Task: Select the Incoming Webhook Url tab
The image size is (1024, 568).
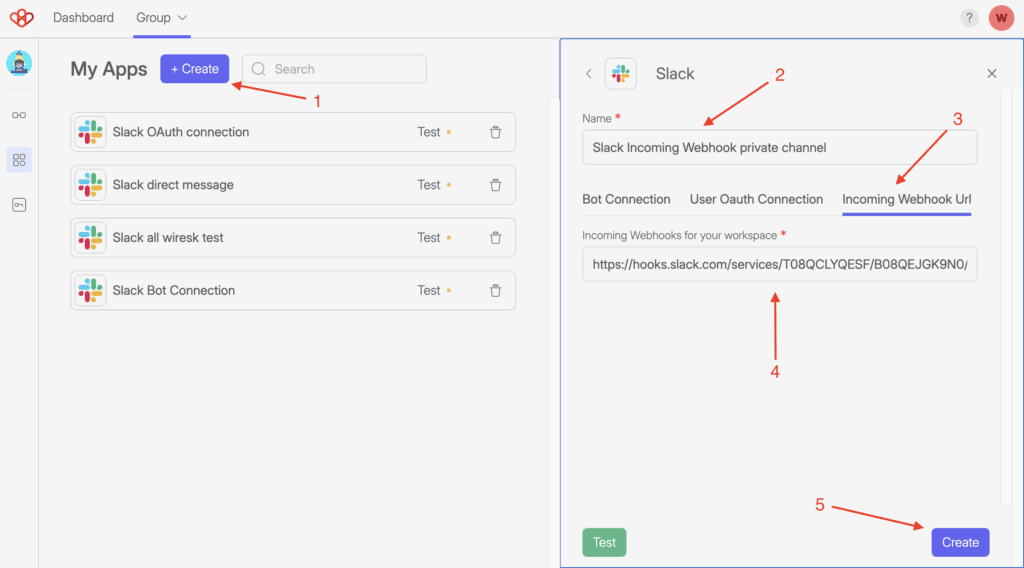Action: [x=906, y=199]
